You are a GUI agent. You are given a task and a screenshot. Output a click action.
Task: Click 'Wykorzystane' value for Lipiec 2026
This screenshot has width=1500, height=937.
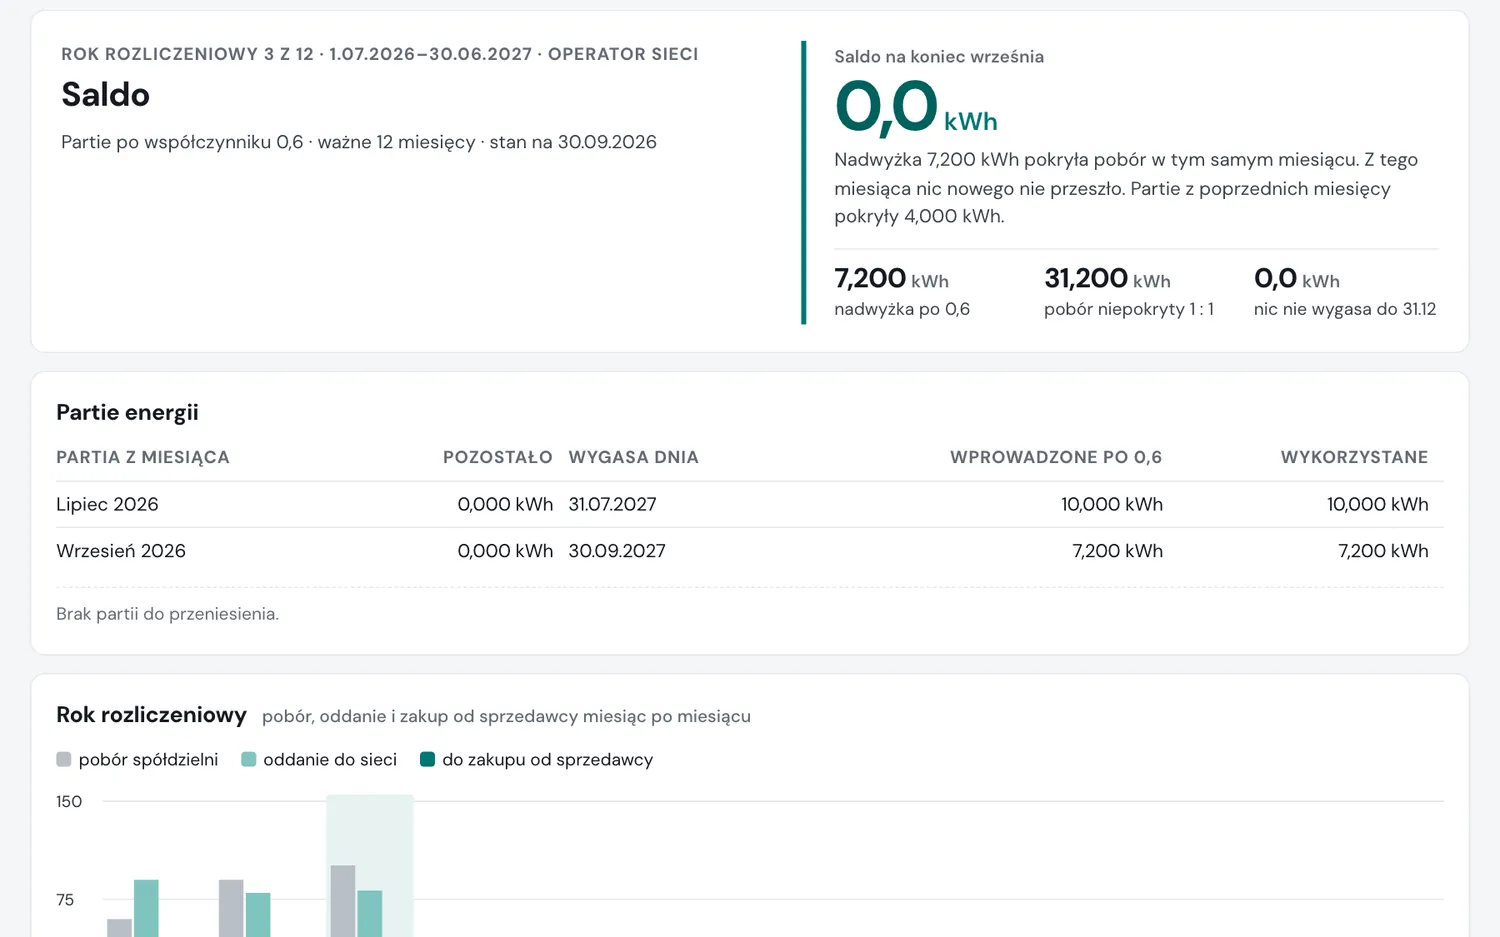click(x=1378, y=504)
